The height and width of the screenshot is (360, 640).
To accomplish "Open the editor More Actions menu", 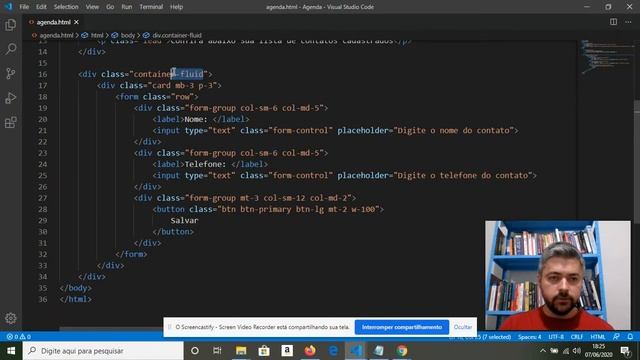I will click(628, 22).
